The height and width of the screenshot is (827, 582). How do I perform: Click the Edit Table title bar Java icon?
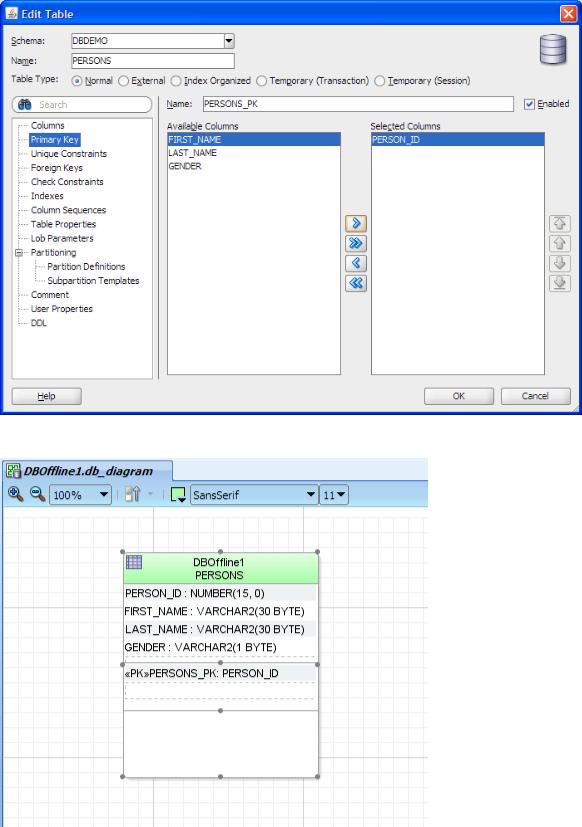[x=12, y=14]
